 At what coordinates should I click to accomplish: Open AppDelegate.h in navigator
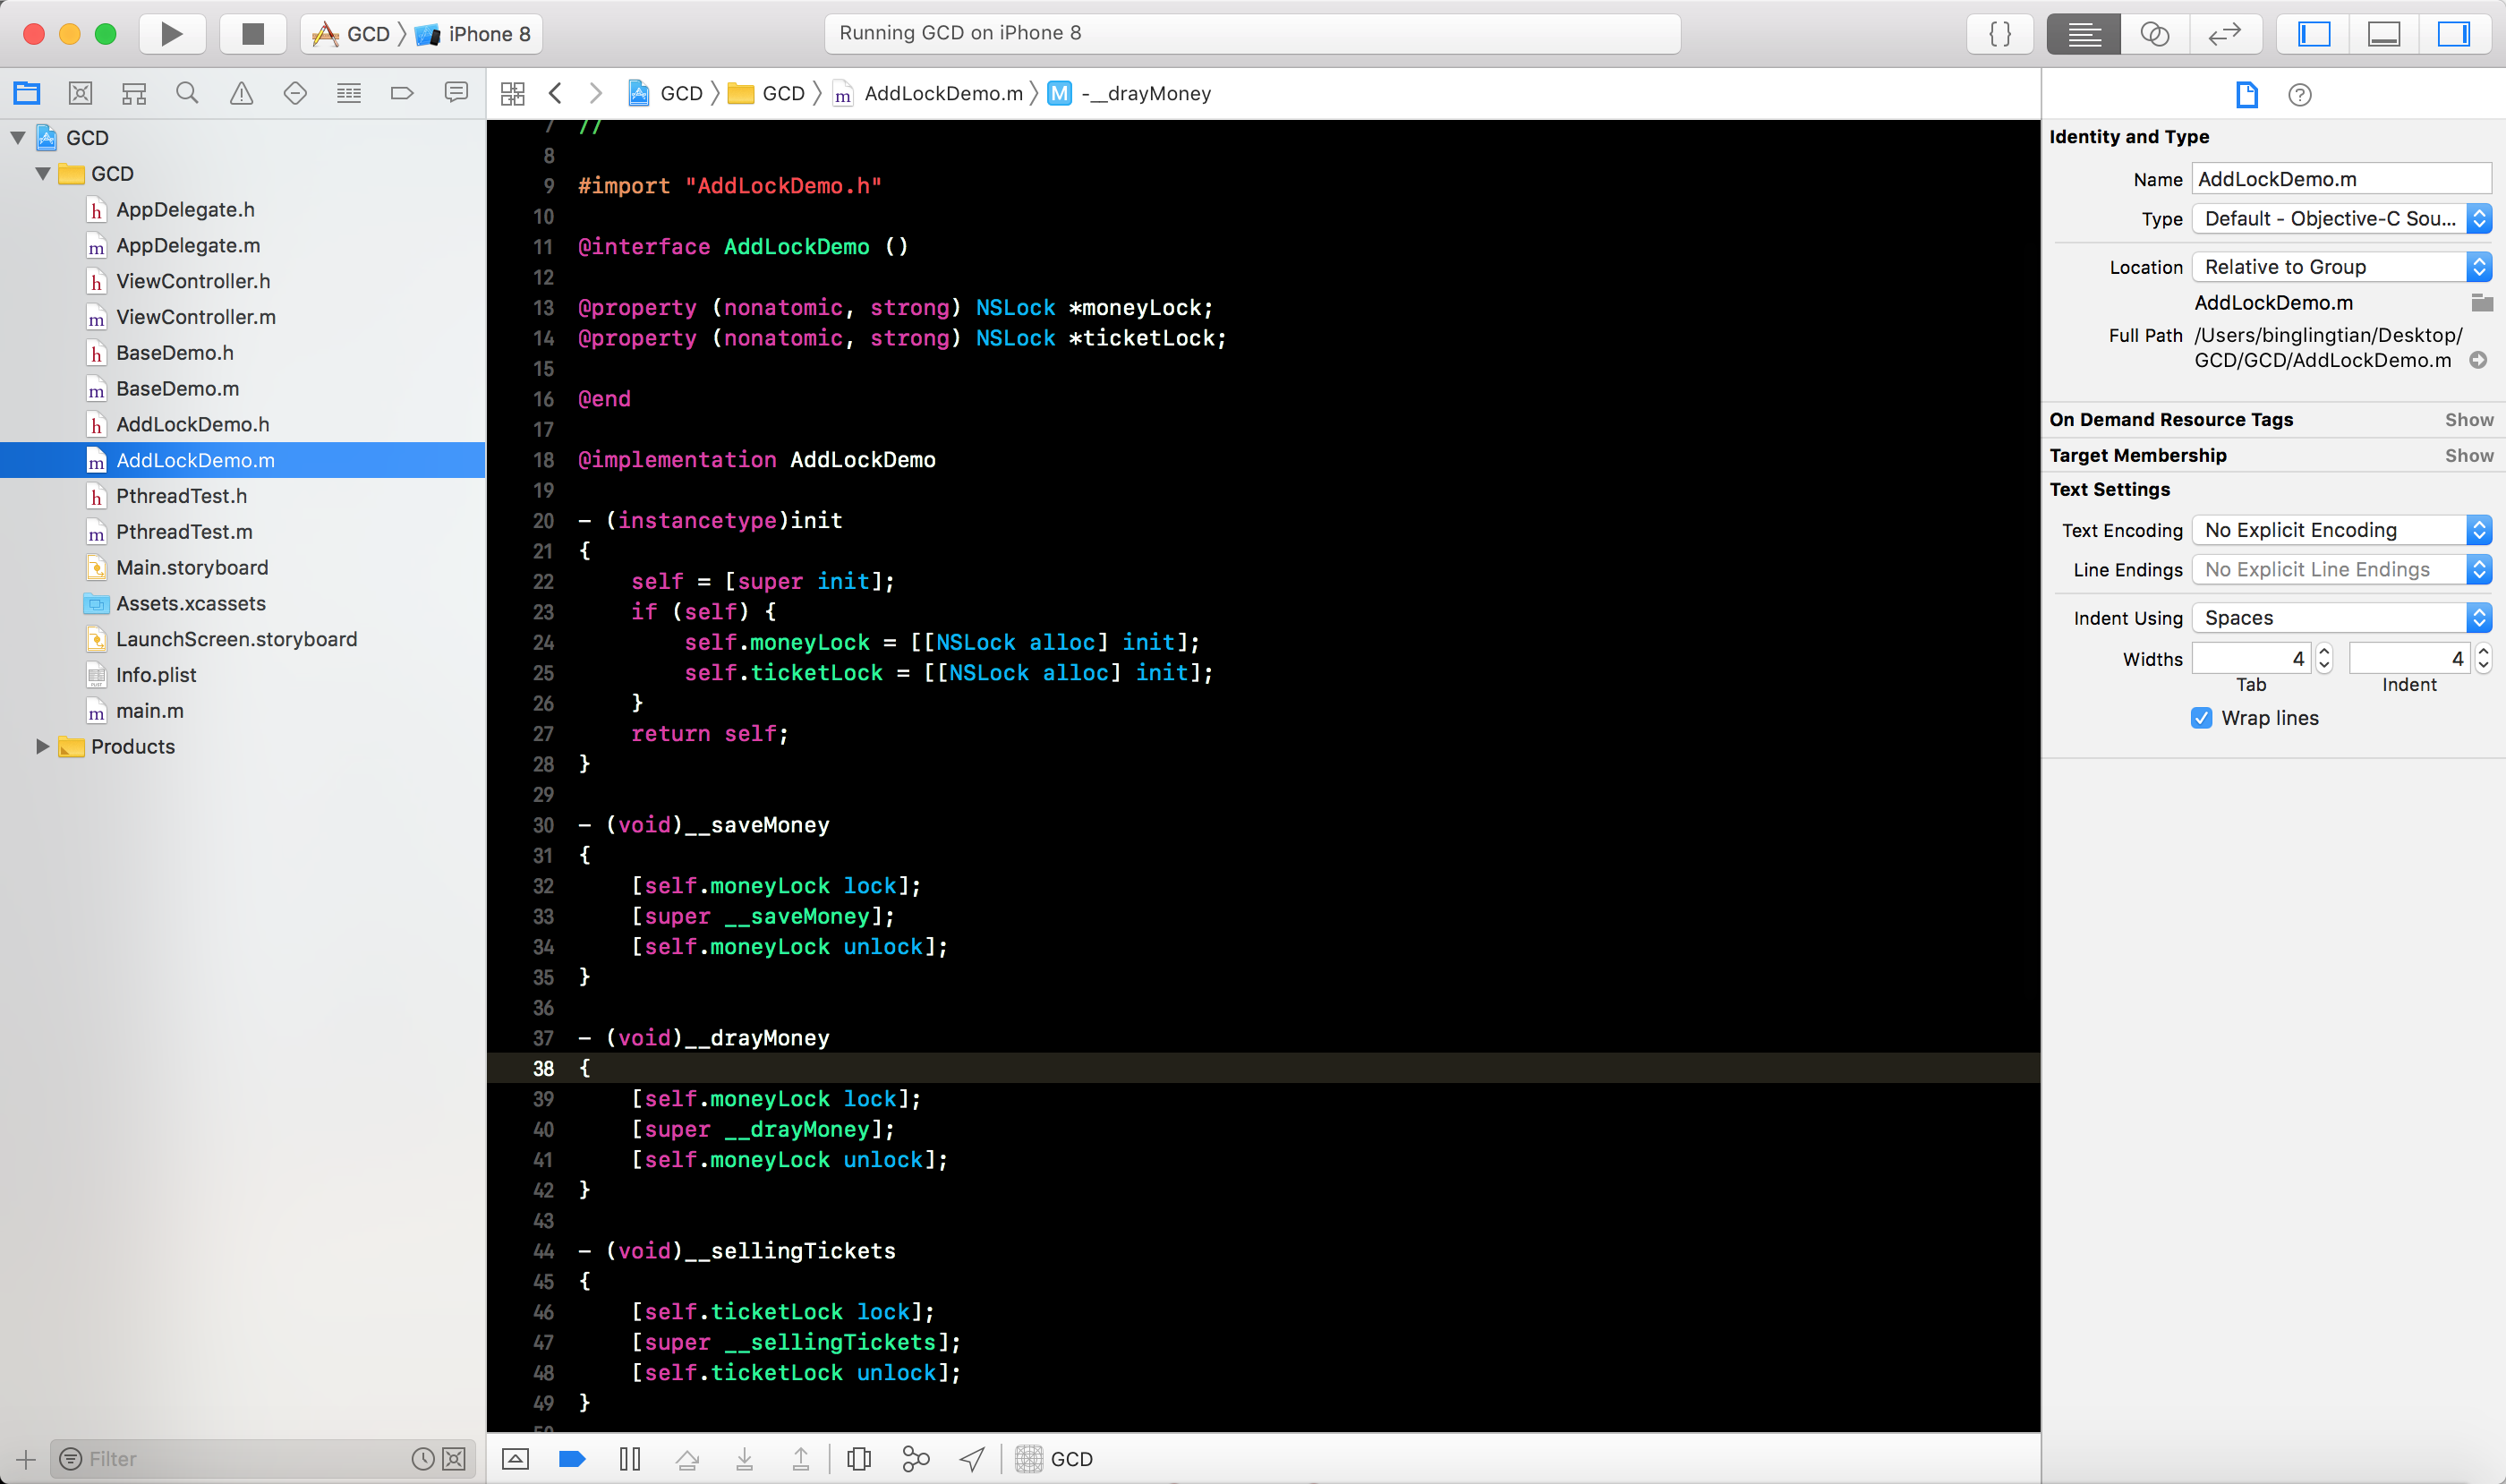pyautogui.click(x=185, y=209)
